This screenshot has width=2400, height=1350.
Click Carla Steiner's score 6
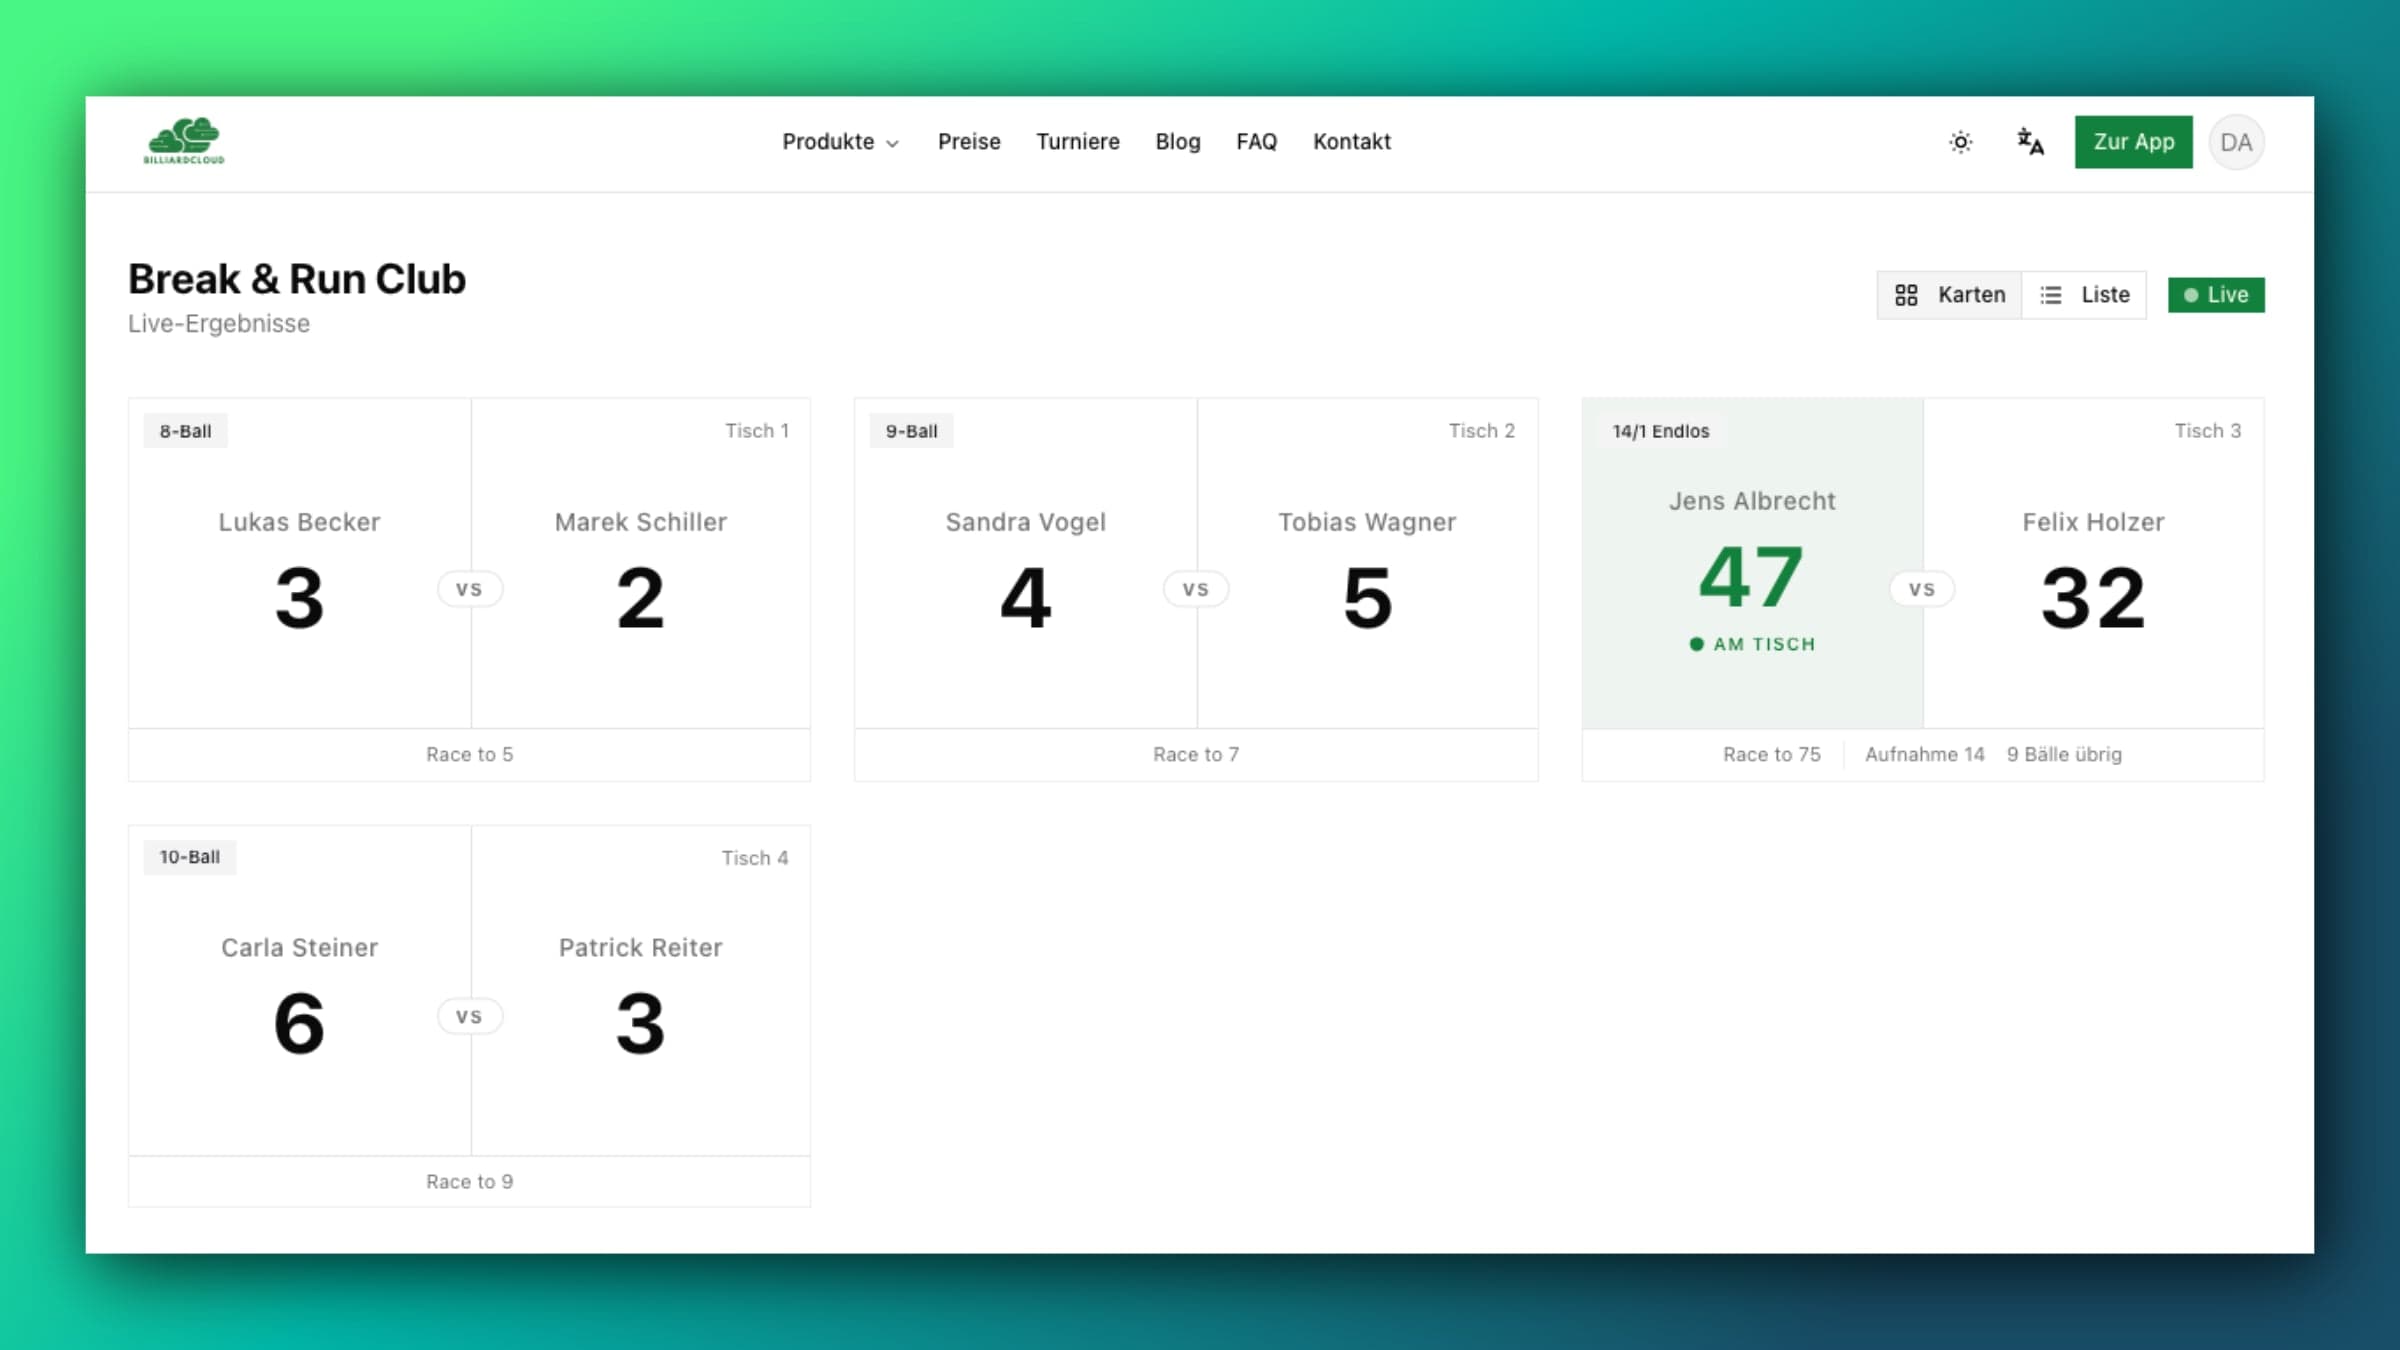click(299, 1024)
